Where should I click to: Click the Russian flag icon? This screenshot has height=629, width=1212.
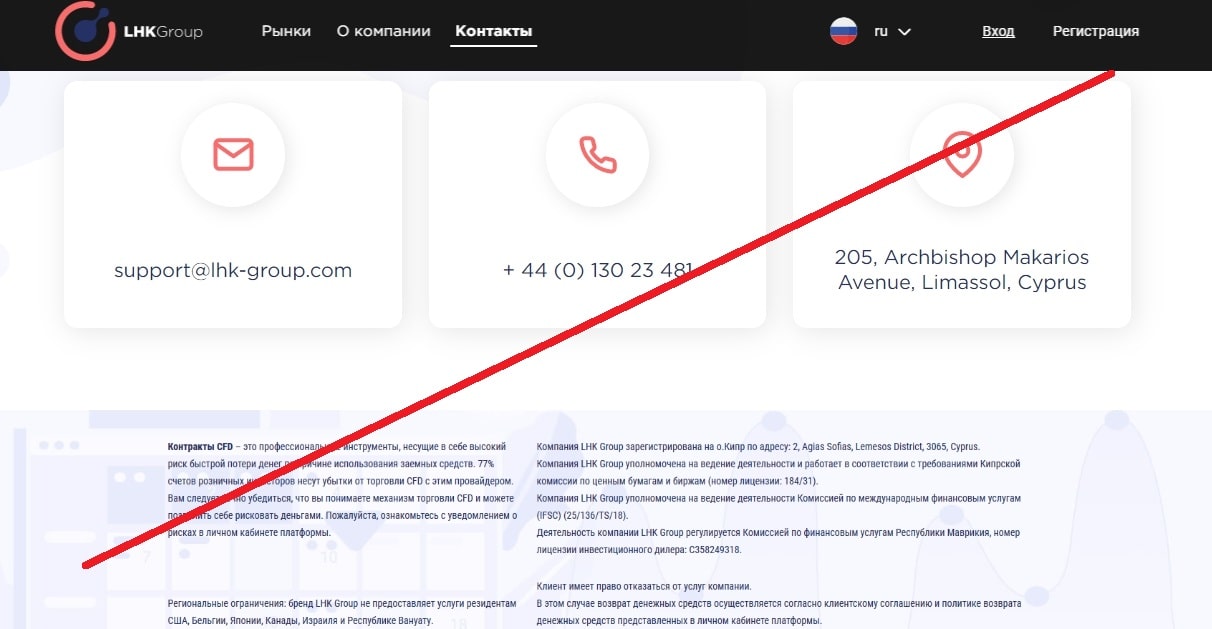[x=844, y=31]
